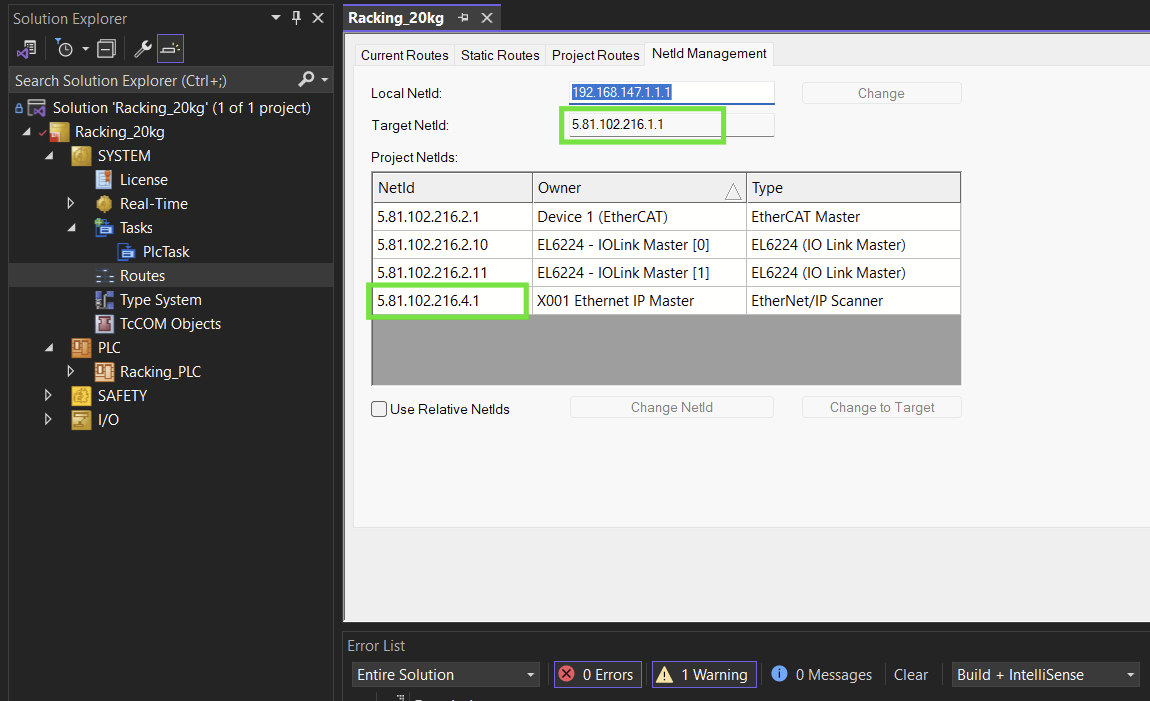
Task: Select the Racking_20kg document tab
Action: (396, 18)
